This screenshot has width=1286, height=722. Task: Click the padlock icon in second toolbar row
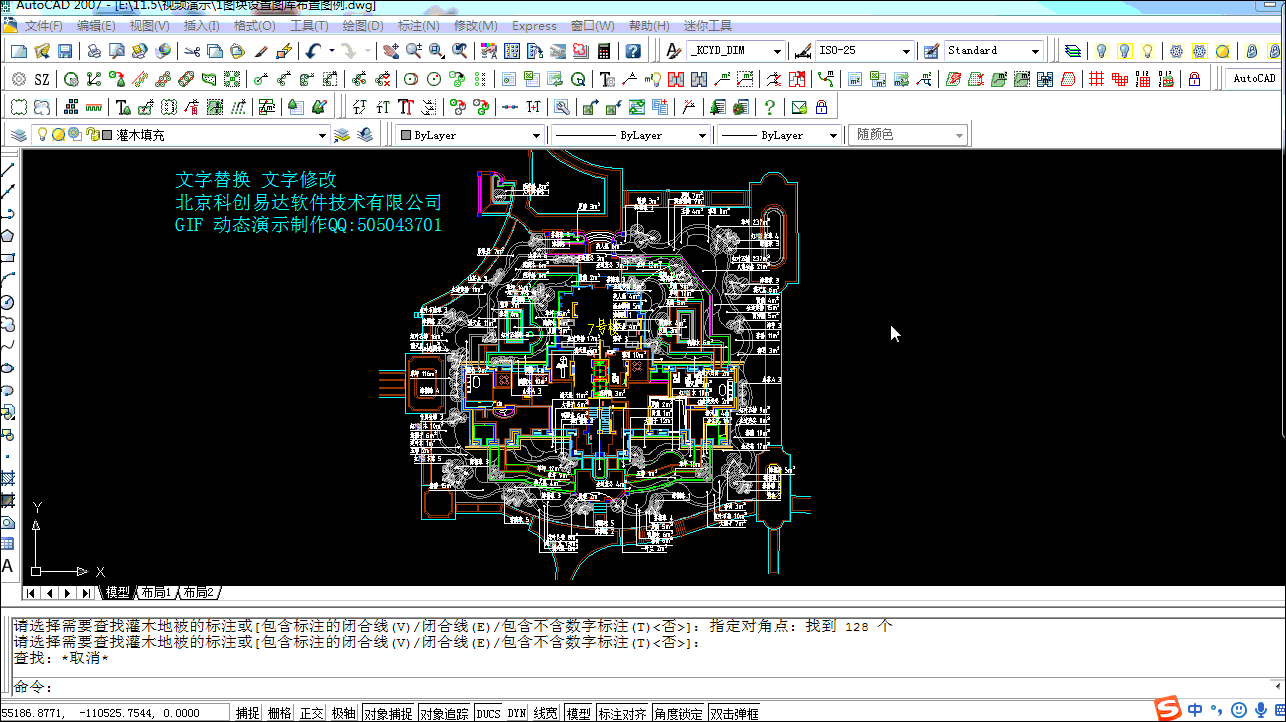pyautogui.click(x=1194, y=79)
